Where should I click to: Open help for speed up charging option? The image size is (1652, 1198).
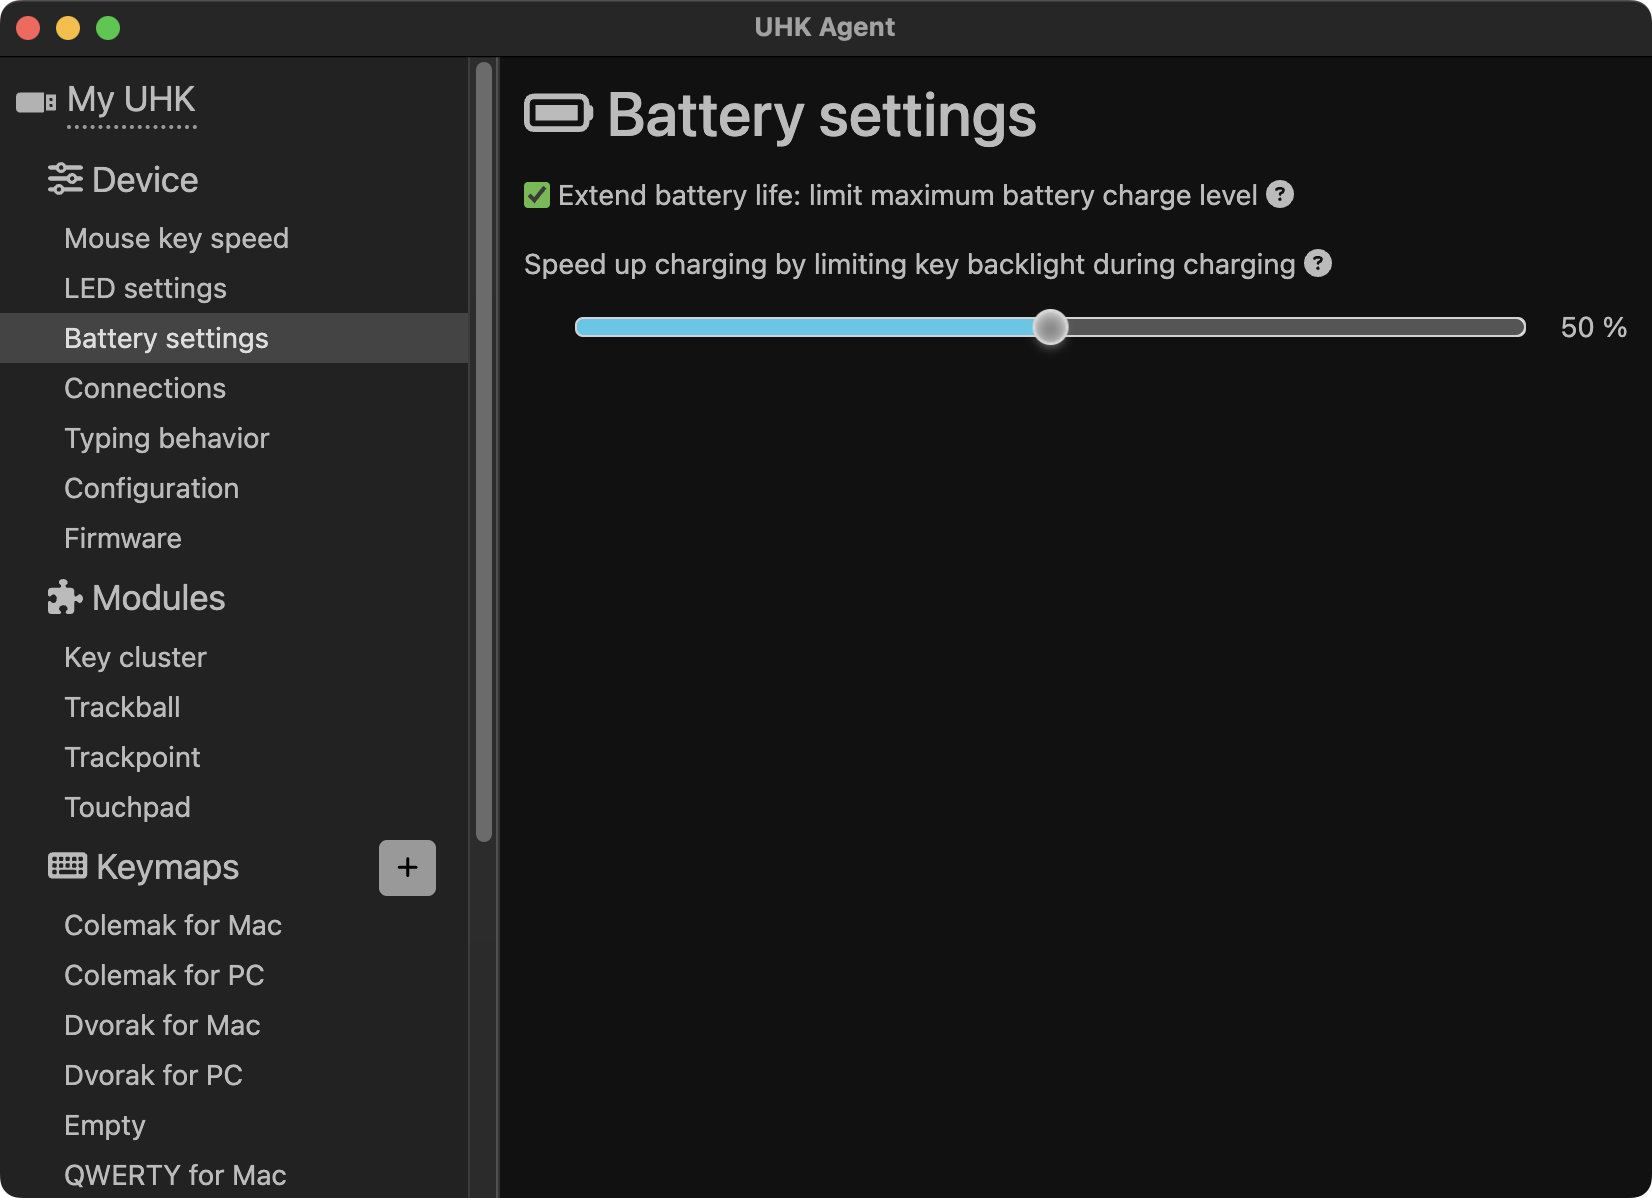click(1318, 263)
